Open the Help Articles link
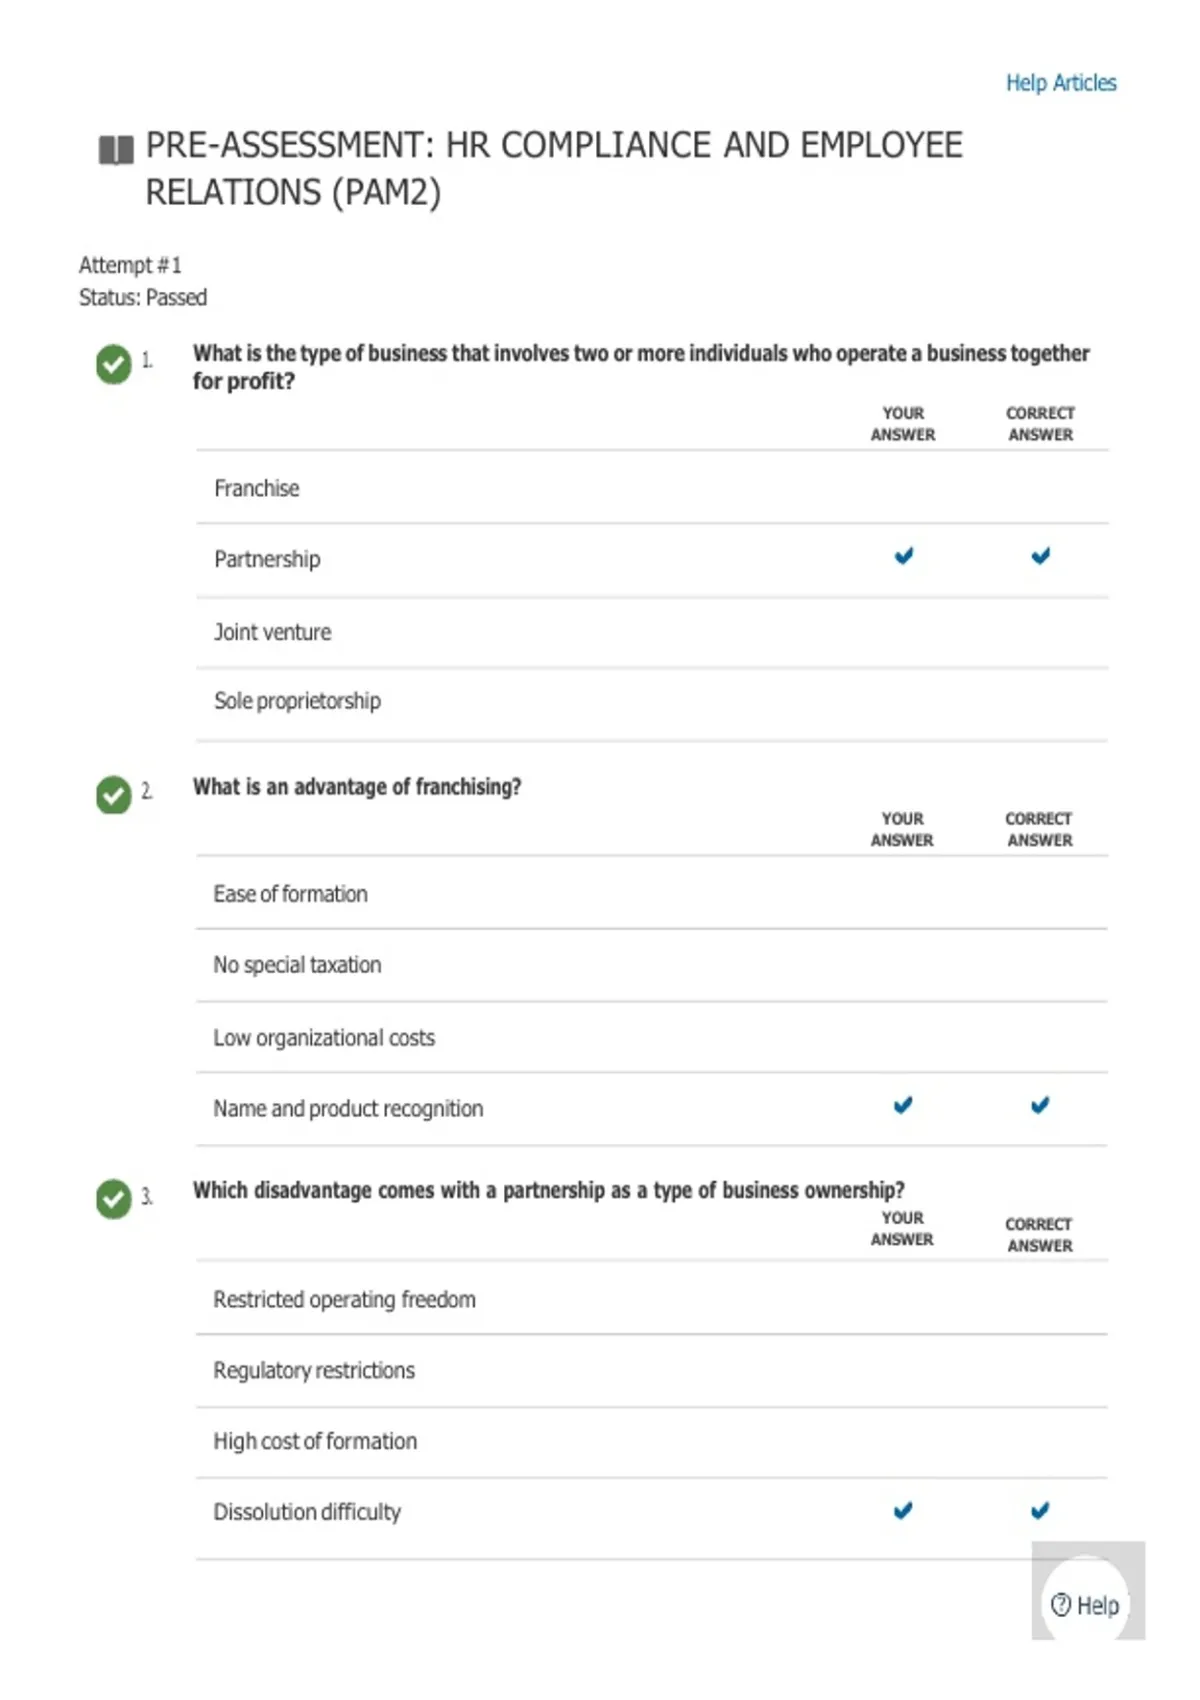Image resolution: width=1200 pixels, height=1700 pixels. coord(1061,83)
